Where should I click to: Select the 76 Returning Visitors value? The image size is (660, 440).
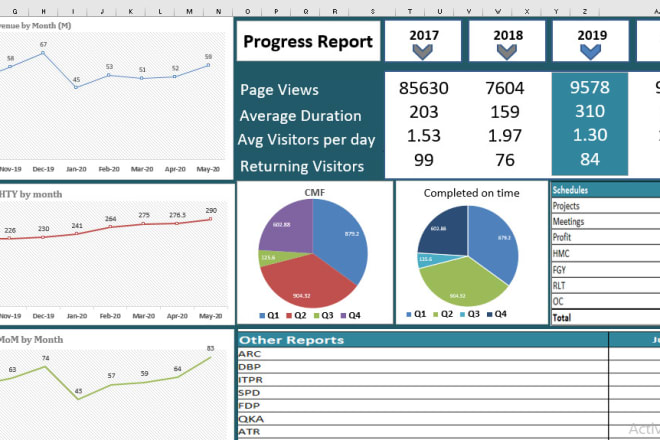pyautogui.click(x=505, y=160)
